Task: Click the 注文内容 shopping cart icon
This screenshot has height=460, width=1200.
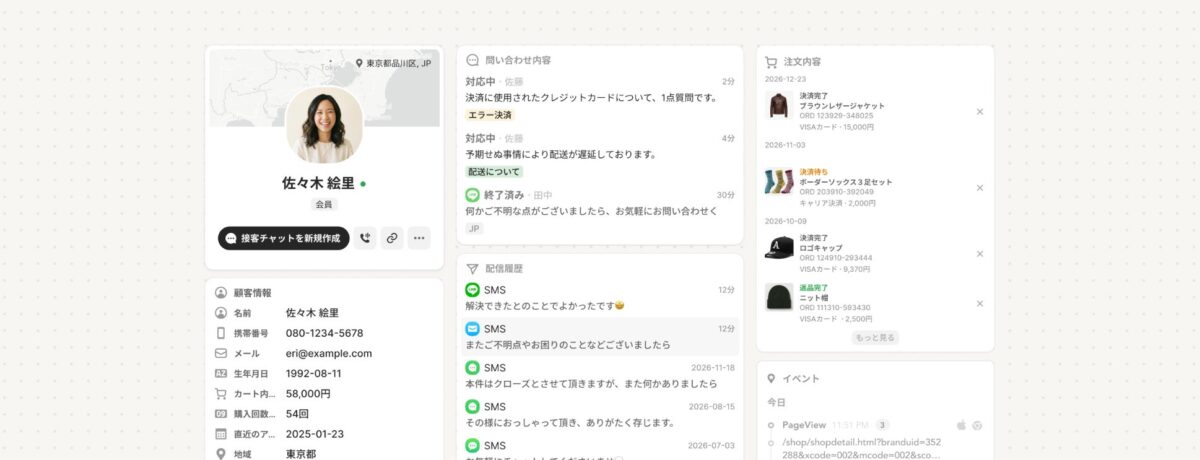Action: [x=771, y=61]
